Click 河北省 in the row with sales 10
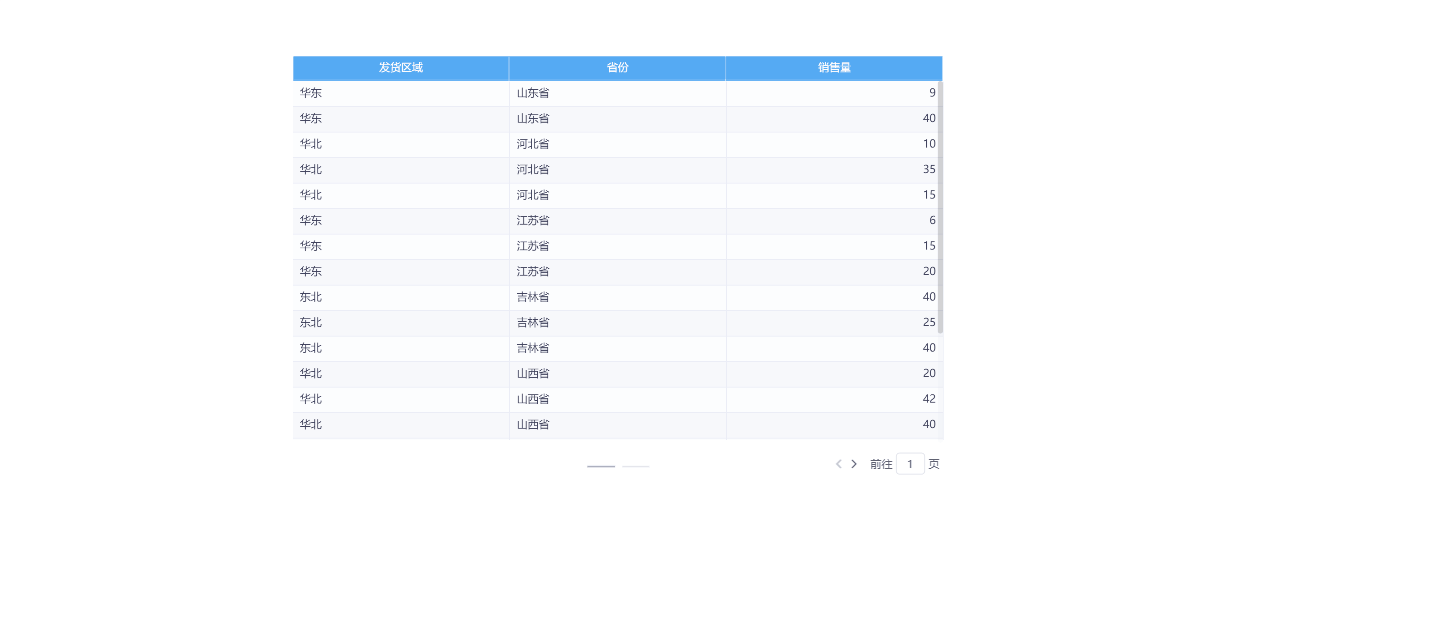Image resolution: width=1440 pixels, height=625 pixels. click(x=533, y=144)
